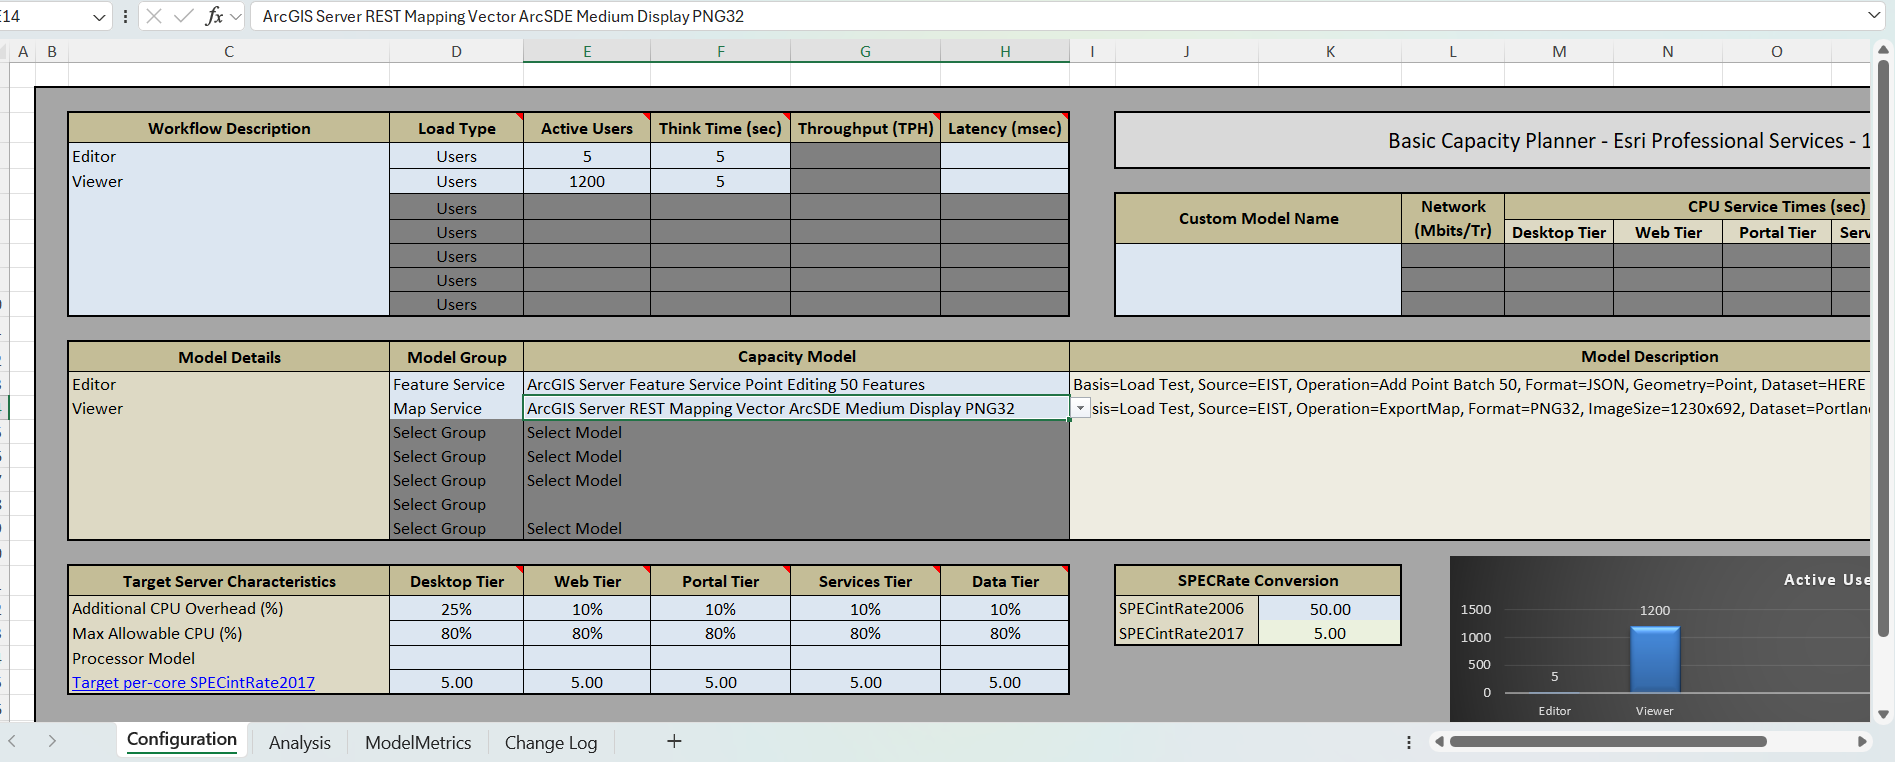The height and width of the screenshot is (763, 1895).
Task: Select the Data Tier per-core 5.00 cell
Action: pyautogui.click(x=1005, y=682)
